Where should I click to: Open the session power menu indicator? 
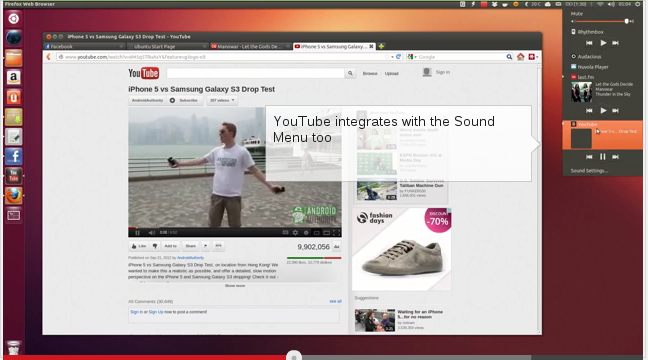[x=637, y=4]
